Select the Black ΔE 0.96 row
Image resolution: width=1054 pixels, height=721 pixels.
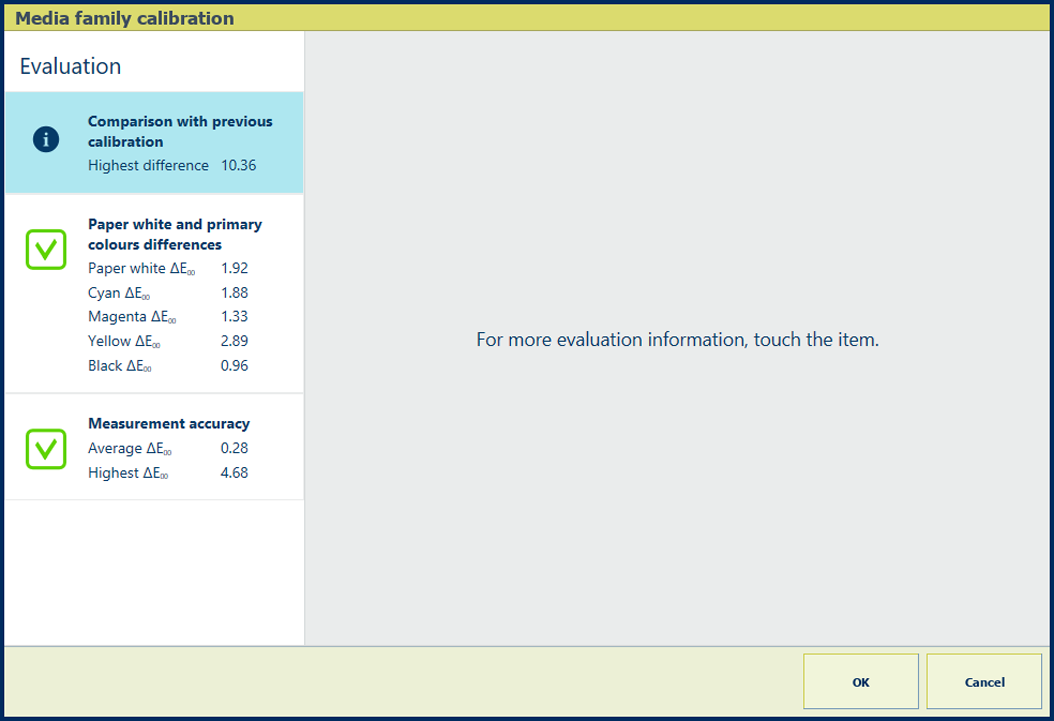pos(168,366)
